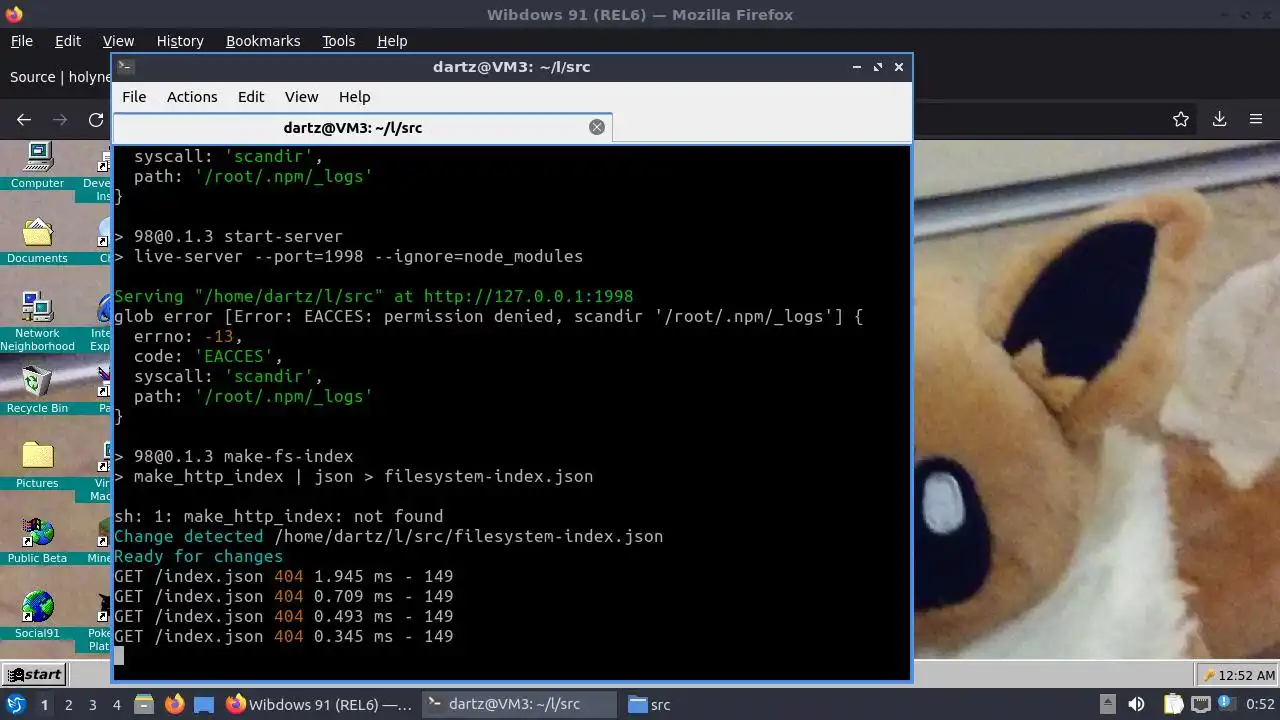This screenshot has width=1280, height=720.
Task: Open Firefox hamburger application menu
Action: [x=1256, y=119]
